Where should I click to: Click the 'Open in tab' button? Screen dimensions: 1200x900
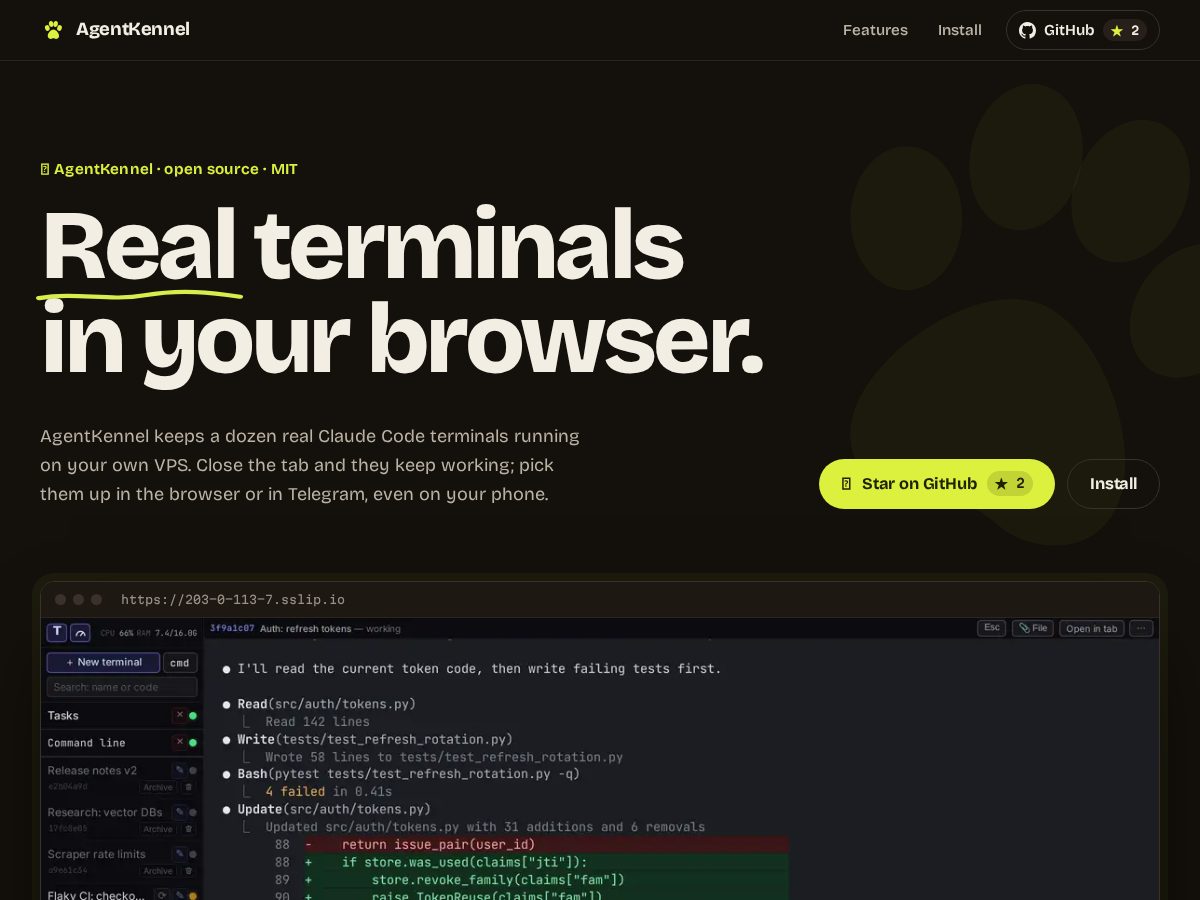1092,628
